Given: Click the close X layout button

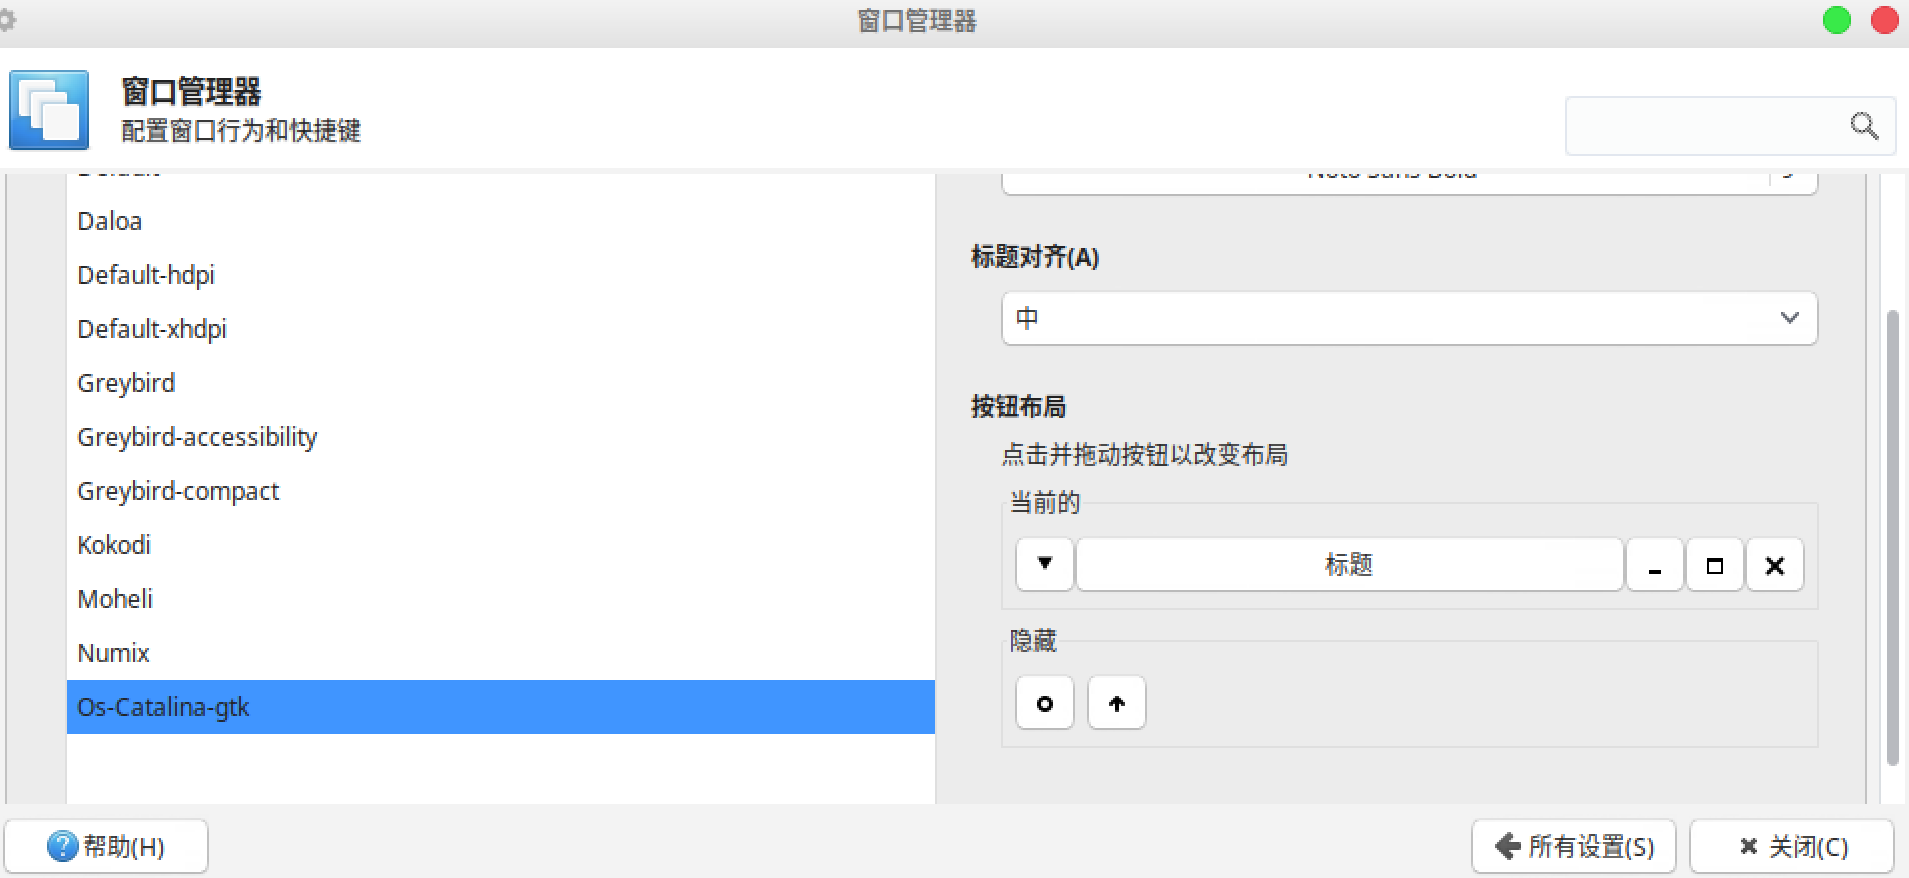Looking at the screenshot, I should tap(1774, 565).
